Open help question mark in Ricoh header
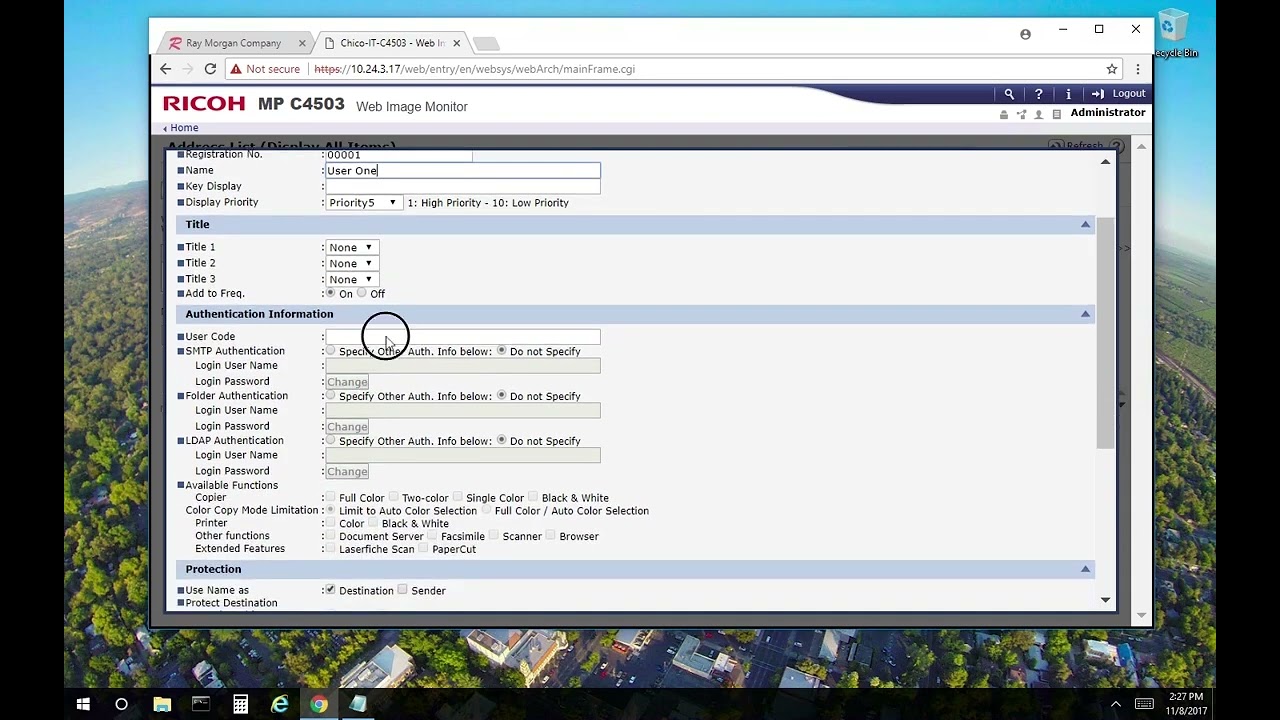 (1038, 94)
